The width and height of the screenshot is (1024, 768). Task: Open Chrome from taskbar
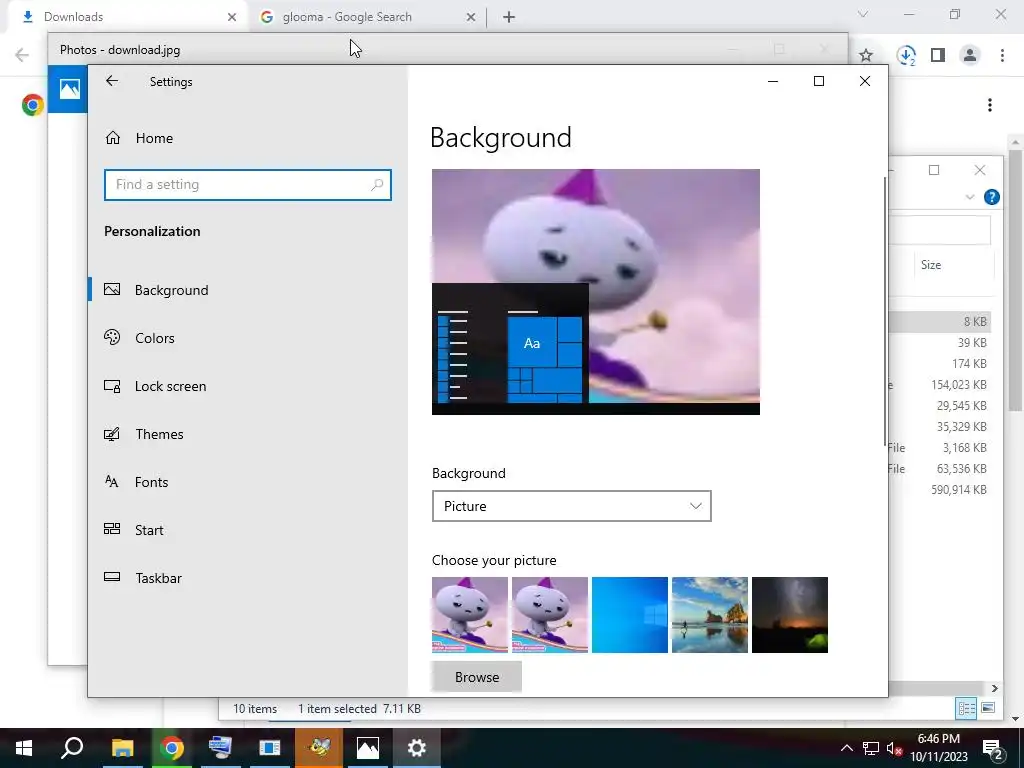pyautogui.click(x=171, y=748)
